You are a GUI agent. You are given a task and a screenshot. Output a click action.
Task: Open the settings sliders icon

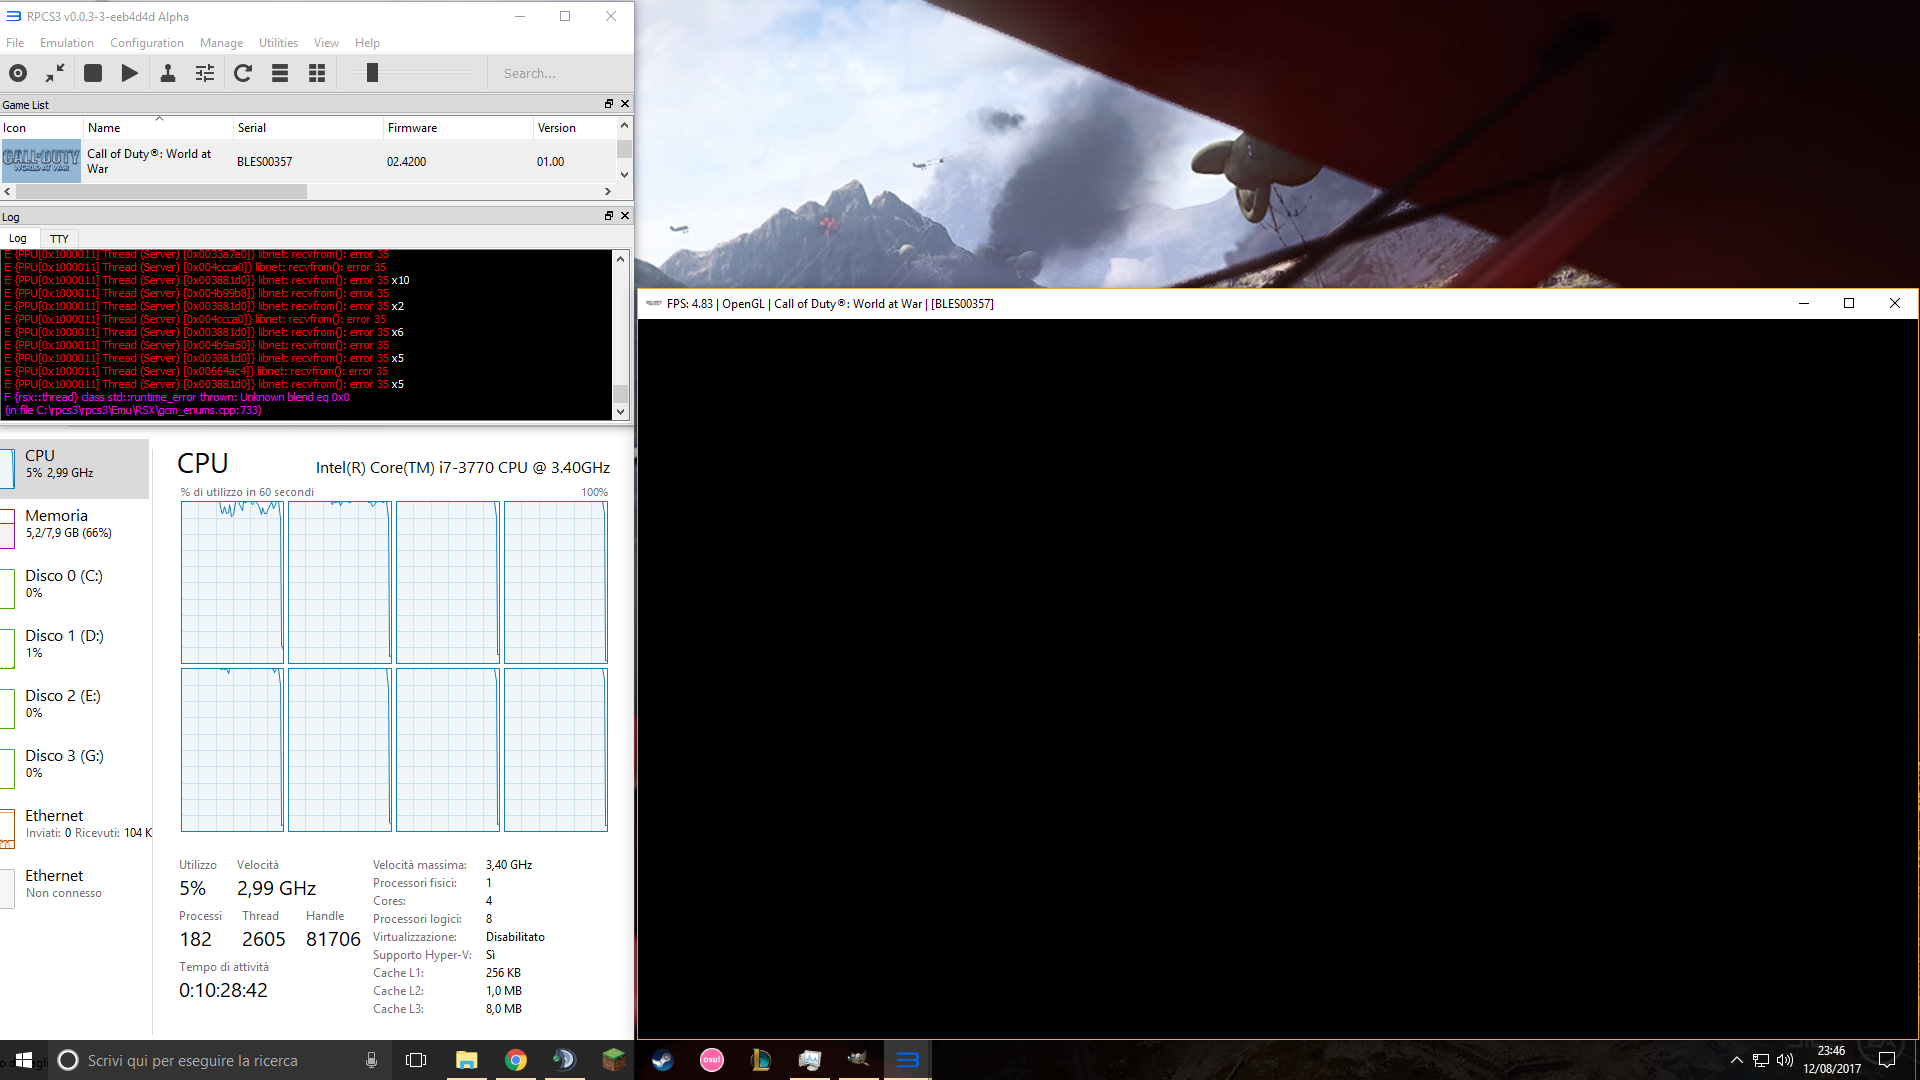(x=205, y=73)
